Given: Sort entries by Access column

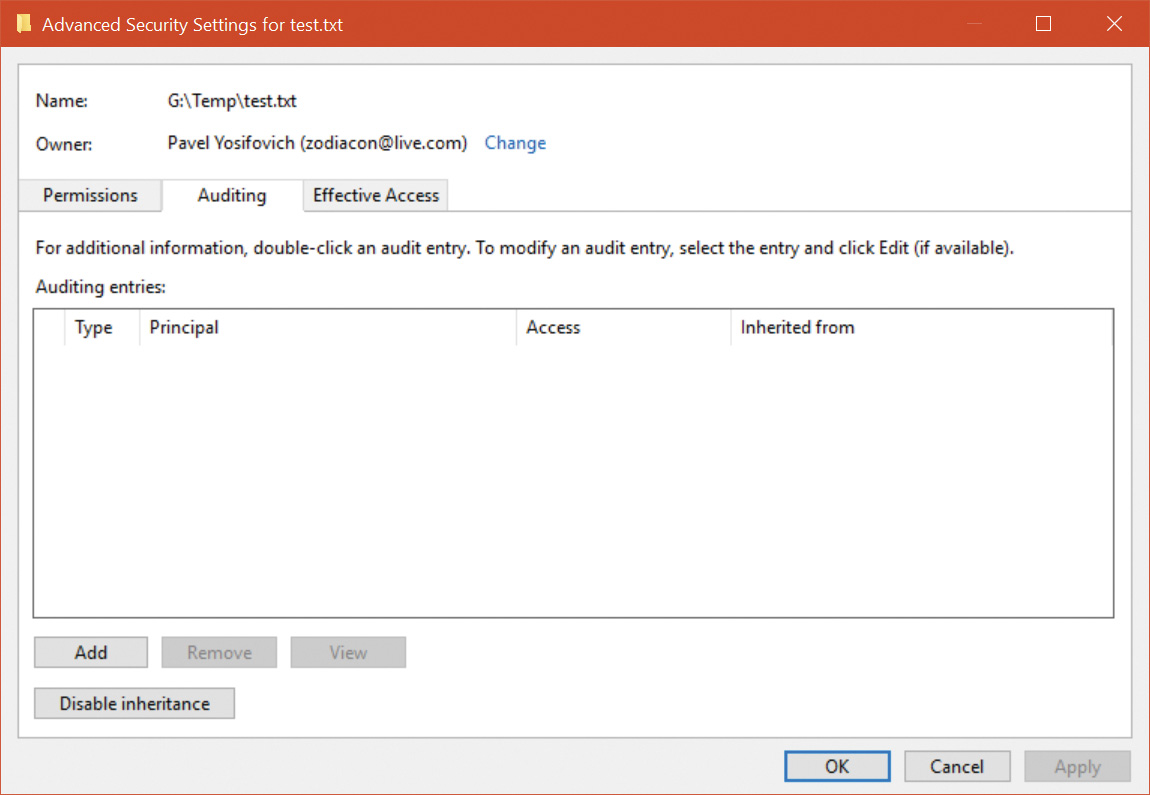Looking at the screenshot, I should click(x=553, y=327).
